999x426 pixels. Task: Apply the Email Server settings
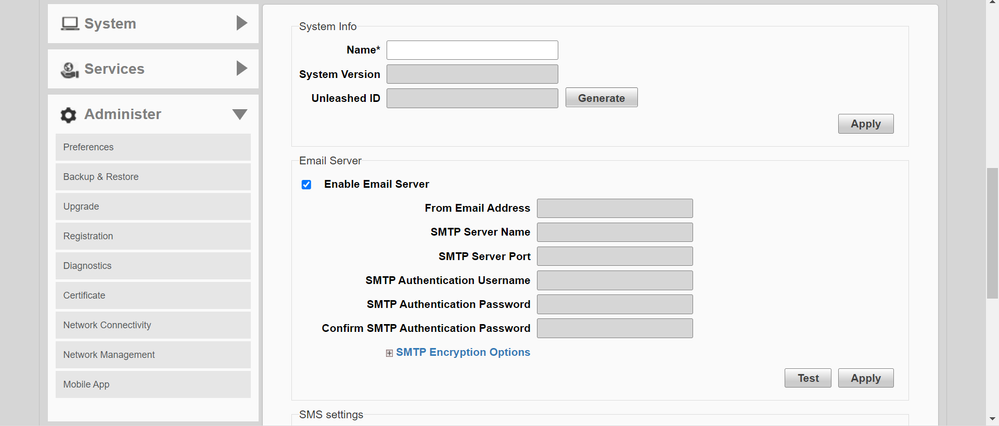pos(865,378)
